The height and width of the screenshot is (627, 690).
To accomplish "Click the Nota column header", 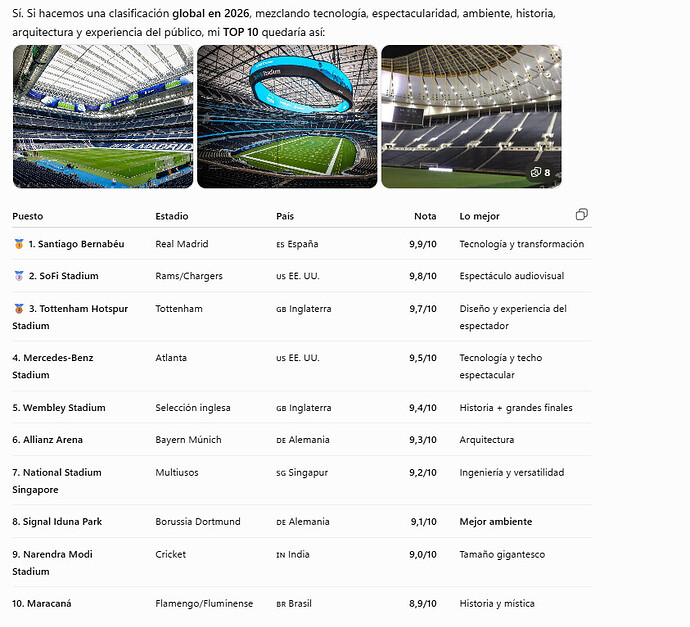I will (x=425, y=216).
